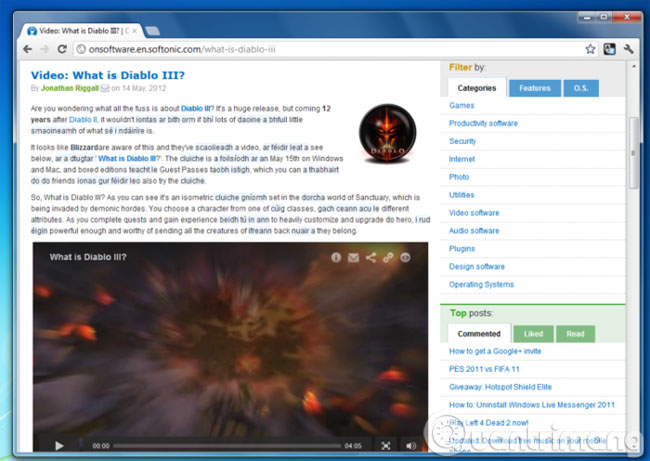Click the email envelope next to Jonathan Riggall
Screen dimensions: 650x461
click(x=105, y=88)
